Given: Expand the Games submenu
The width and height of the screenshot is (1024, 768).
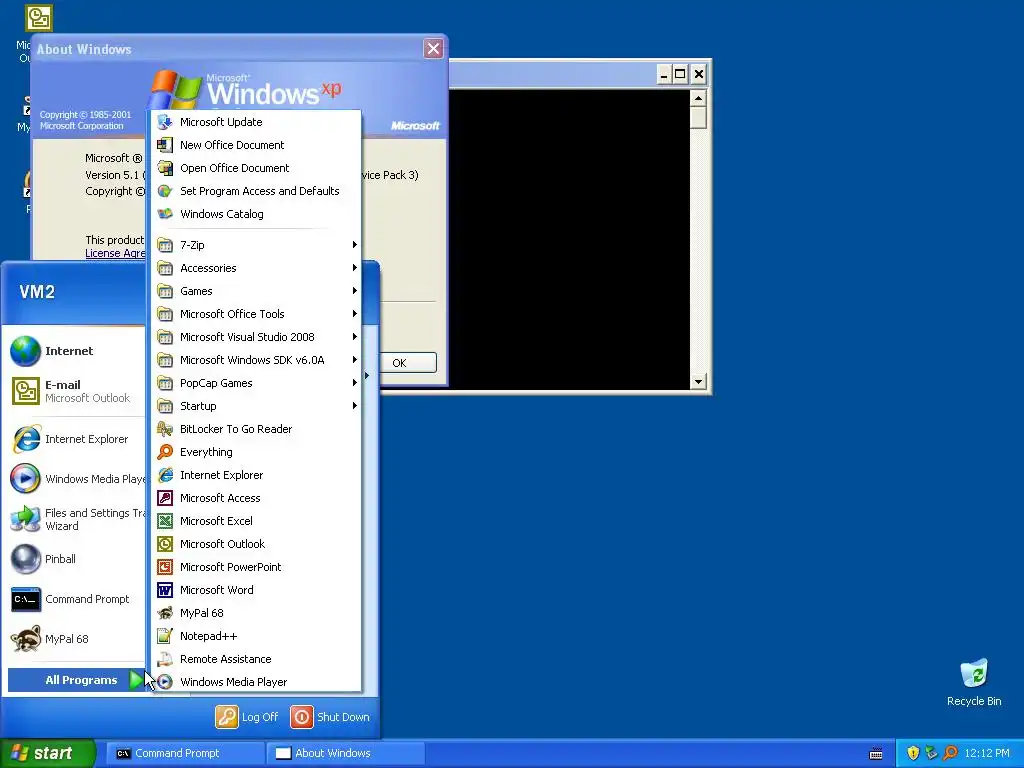Looking at the screenshot, I should tap(257, 291).
